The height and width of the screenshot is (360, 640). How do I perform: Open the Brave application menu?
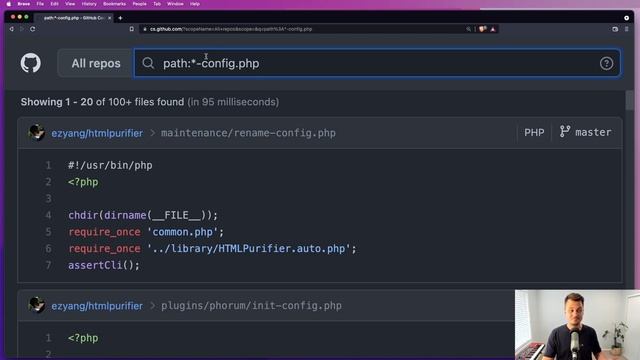(x=24, y=4)
